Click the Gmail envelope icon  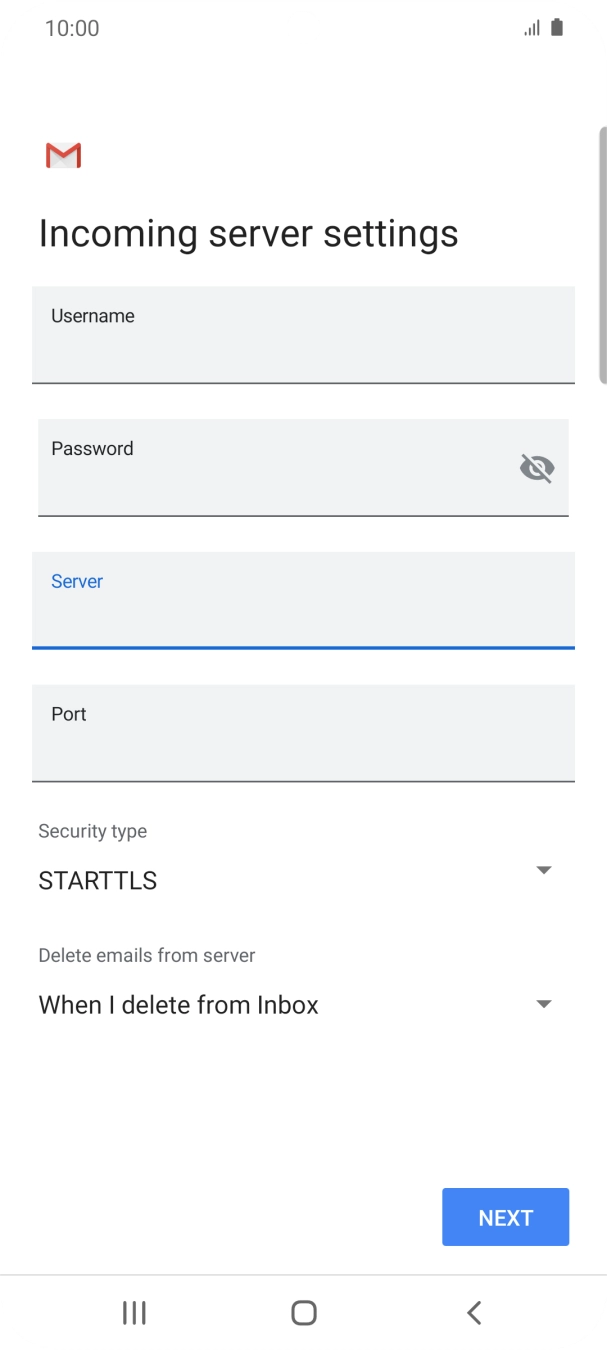pyautogui.click(x=63, y=155)
